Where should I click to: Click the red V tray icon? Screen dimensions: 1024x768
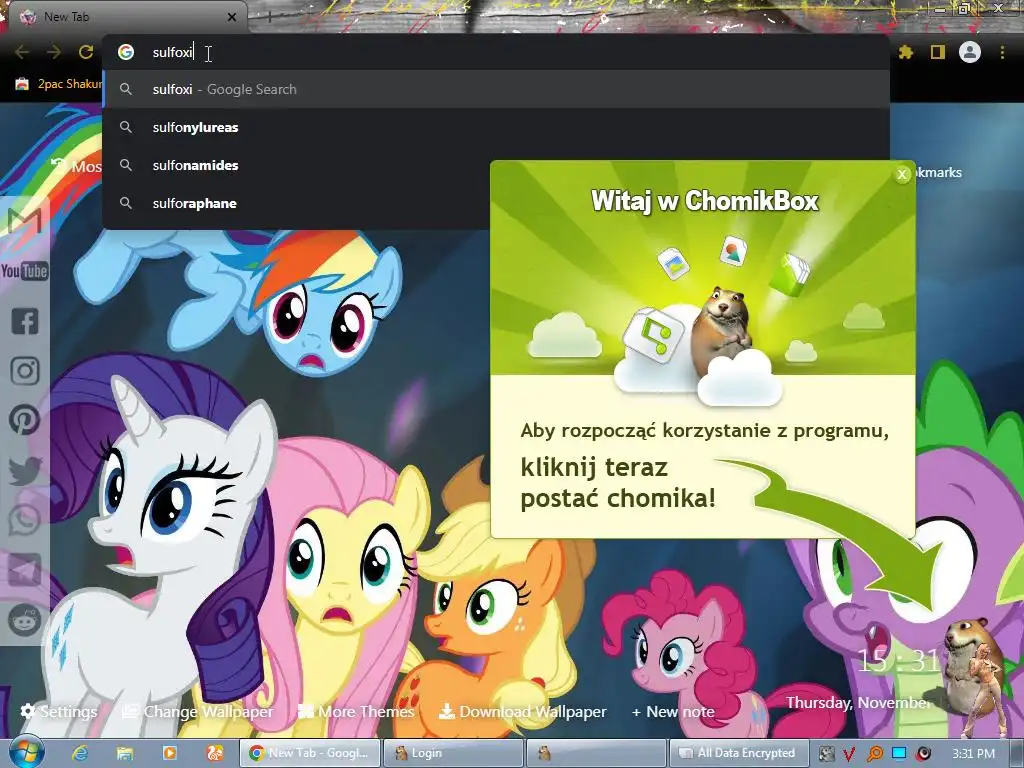pyautogui.click(x=849, y=754)
